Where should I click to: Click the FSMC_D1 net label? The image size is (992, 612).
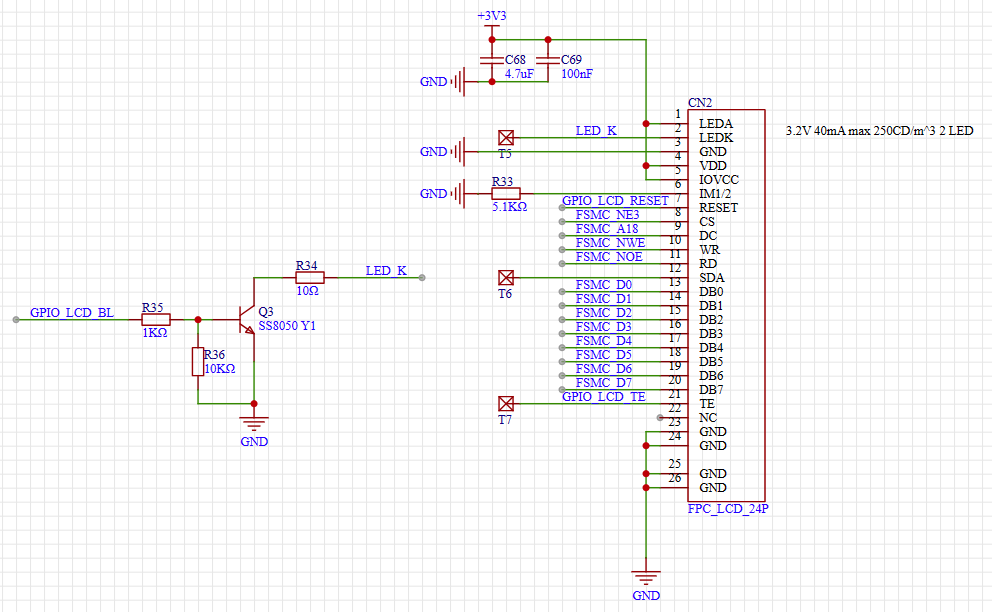click(x=604, y=299)
